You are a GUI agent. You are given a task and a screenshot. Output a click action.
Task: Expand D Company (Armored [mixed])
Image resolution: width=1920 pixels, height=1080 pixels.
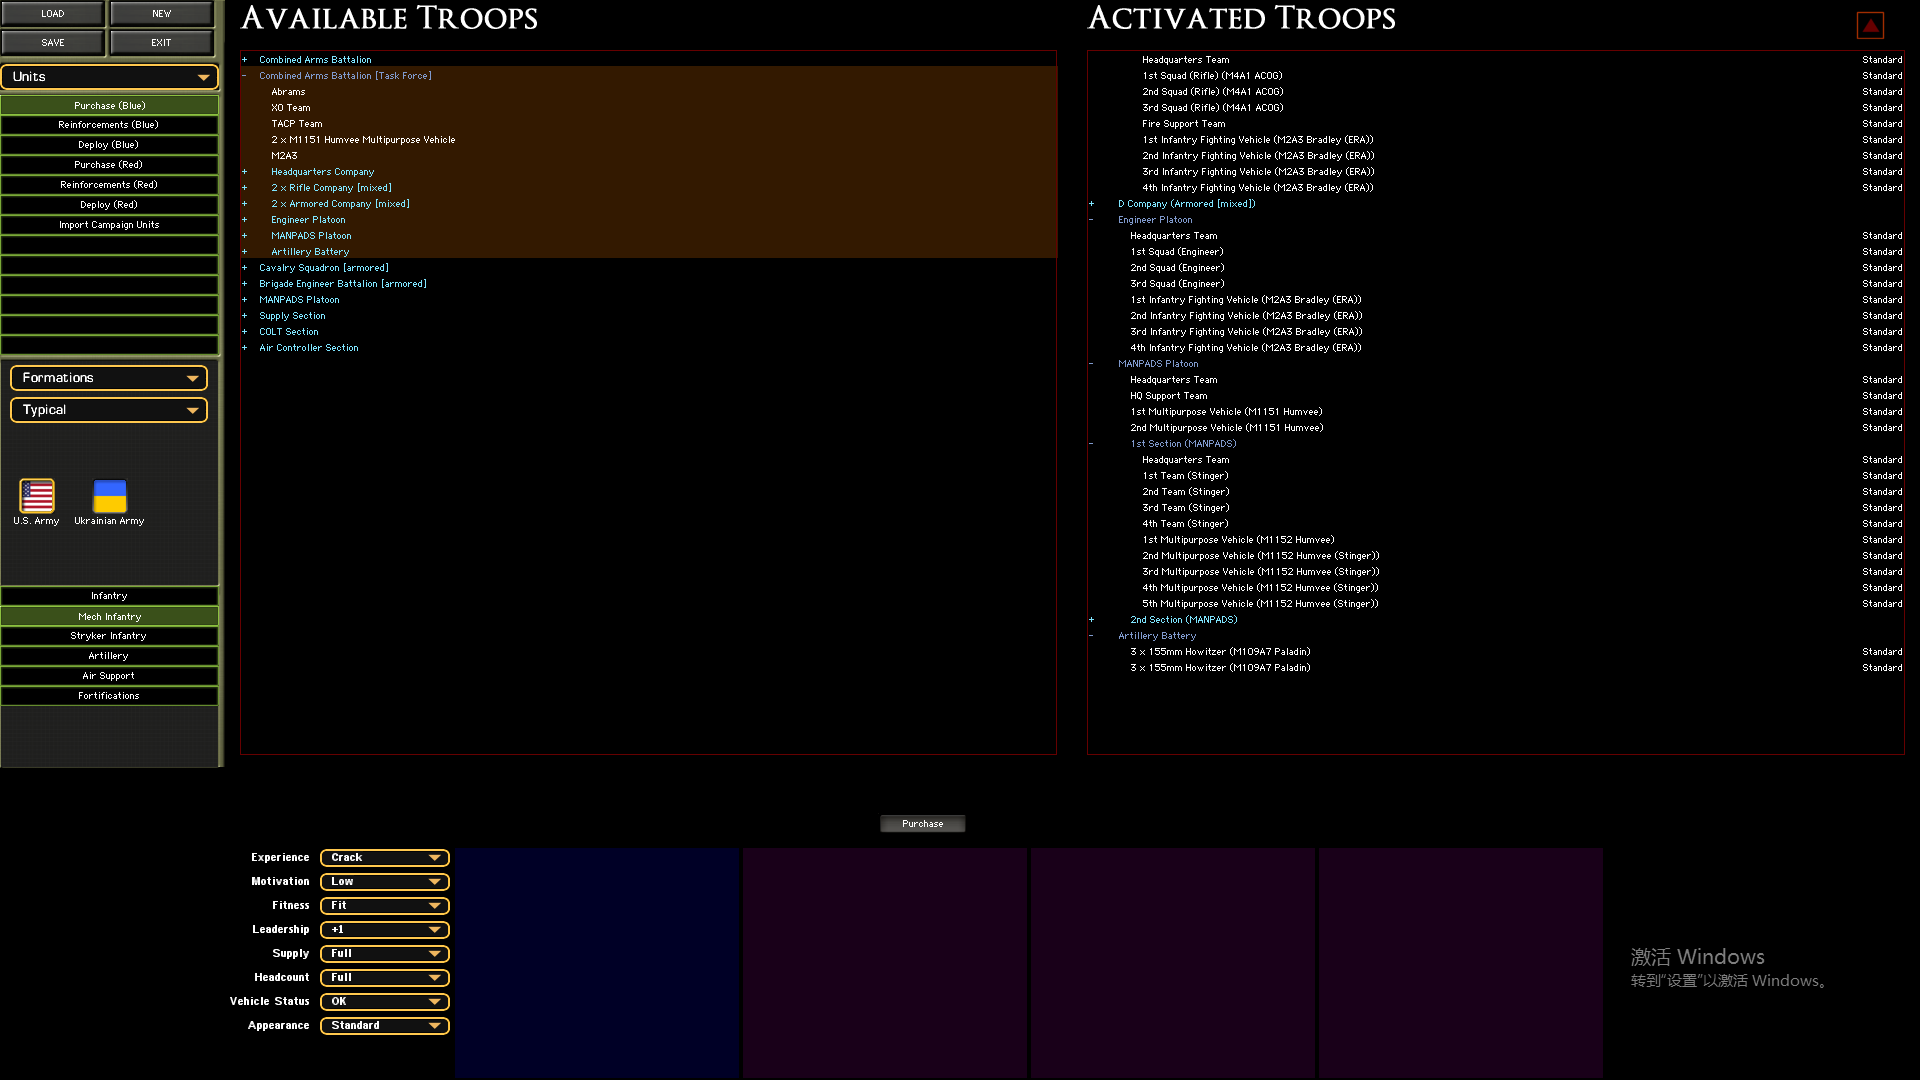[x=1091, y=204]
